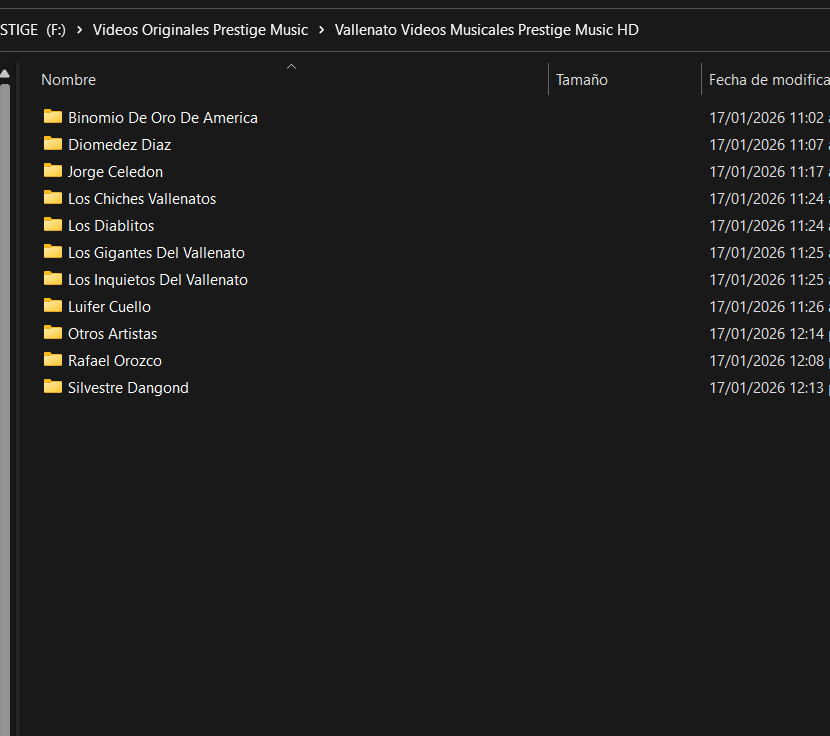Go to PRESTIGE (F:) drive in breadcrumb
Image resolution: width=830 pixels, height=736 pixels.
(33, 30)
